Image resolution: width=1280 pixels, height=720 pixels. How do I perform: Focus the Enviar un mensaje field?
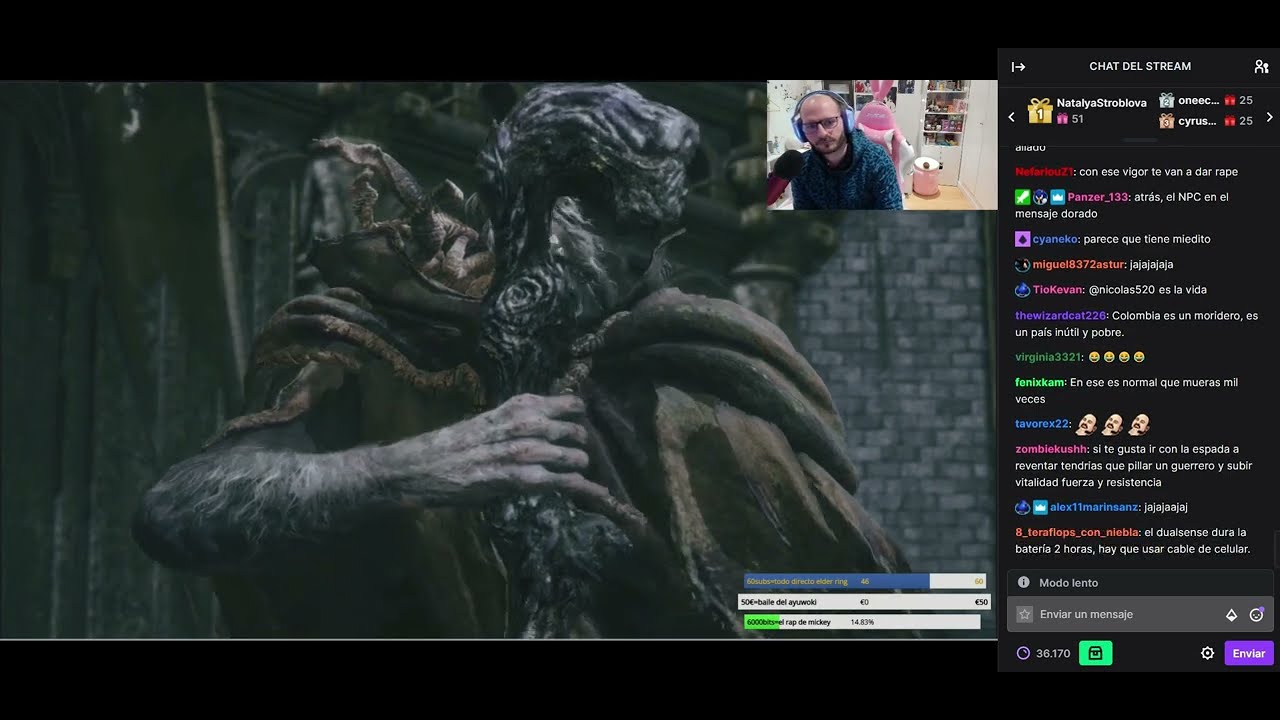point(1140,615)
